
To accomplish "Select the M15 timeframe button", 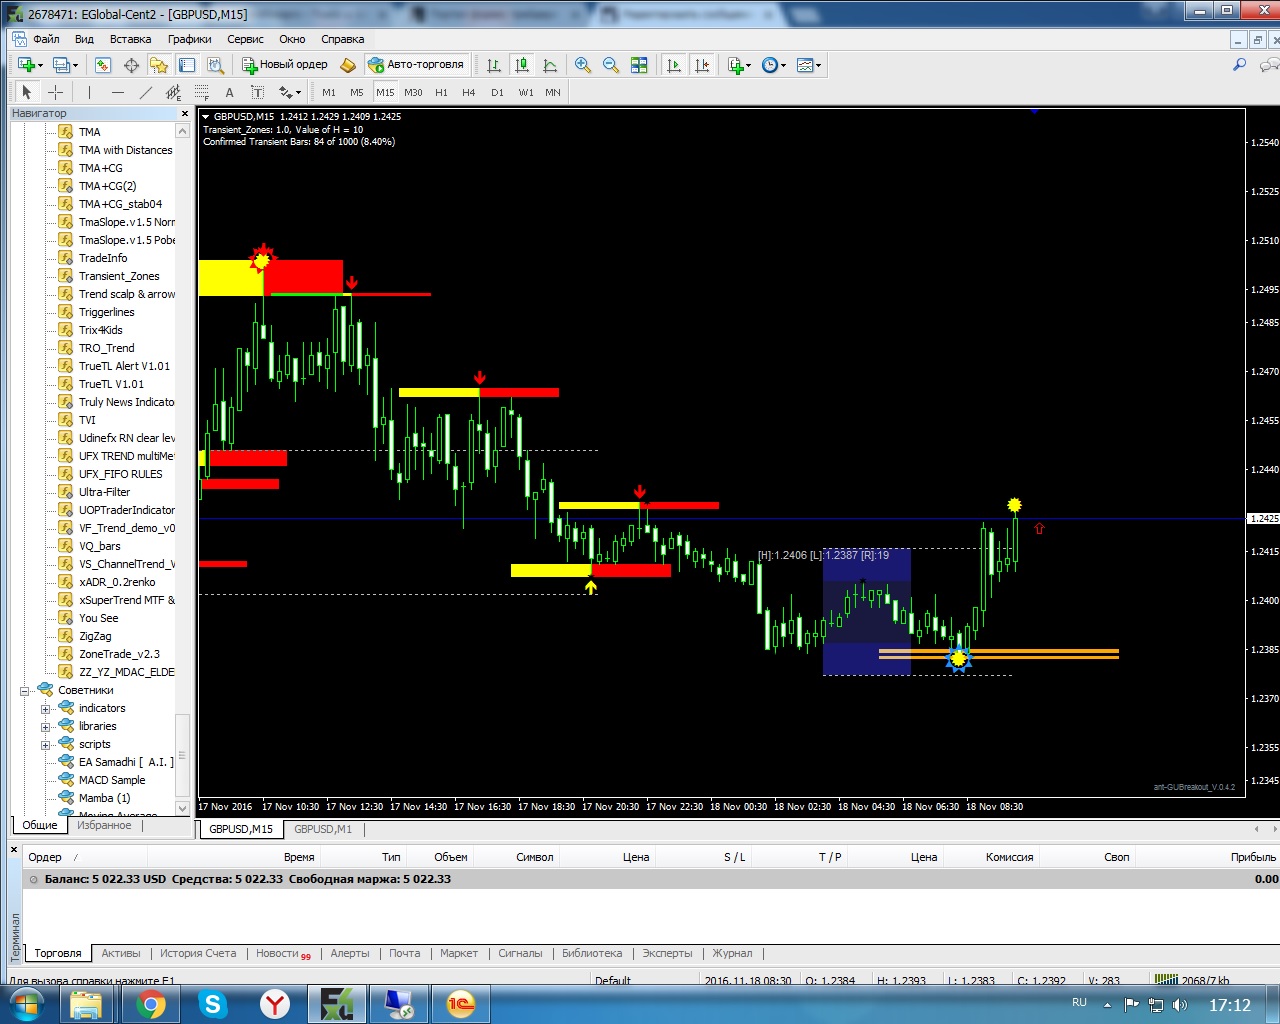I will coord(385,92).
